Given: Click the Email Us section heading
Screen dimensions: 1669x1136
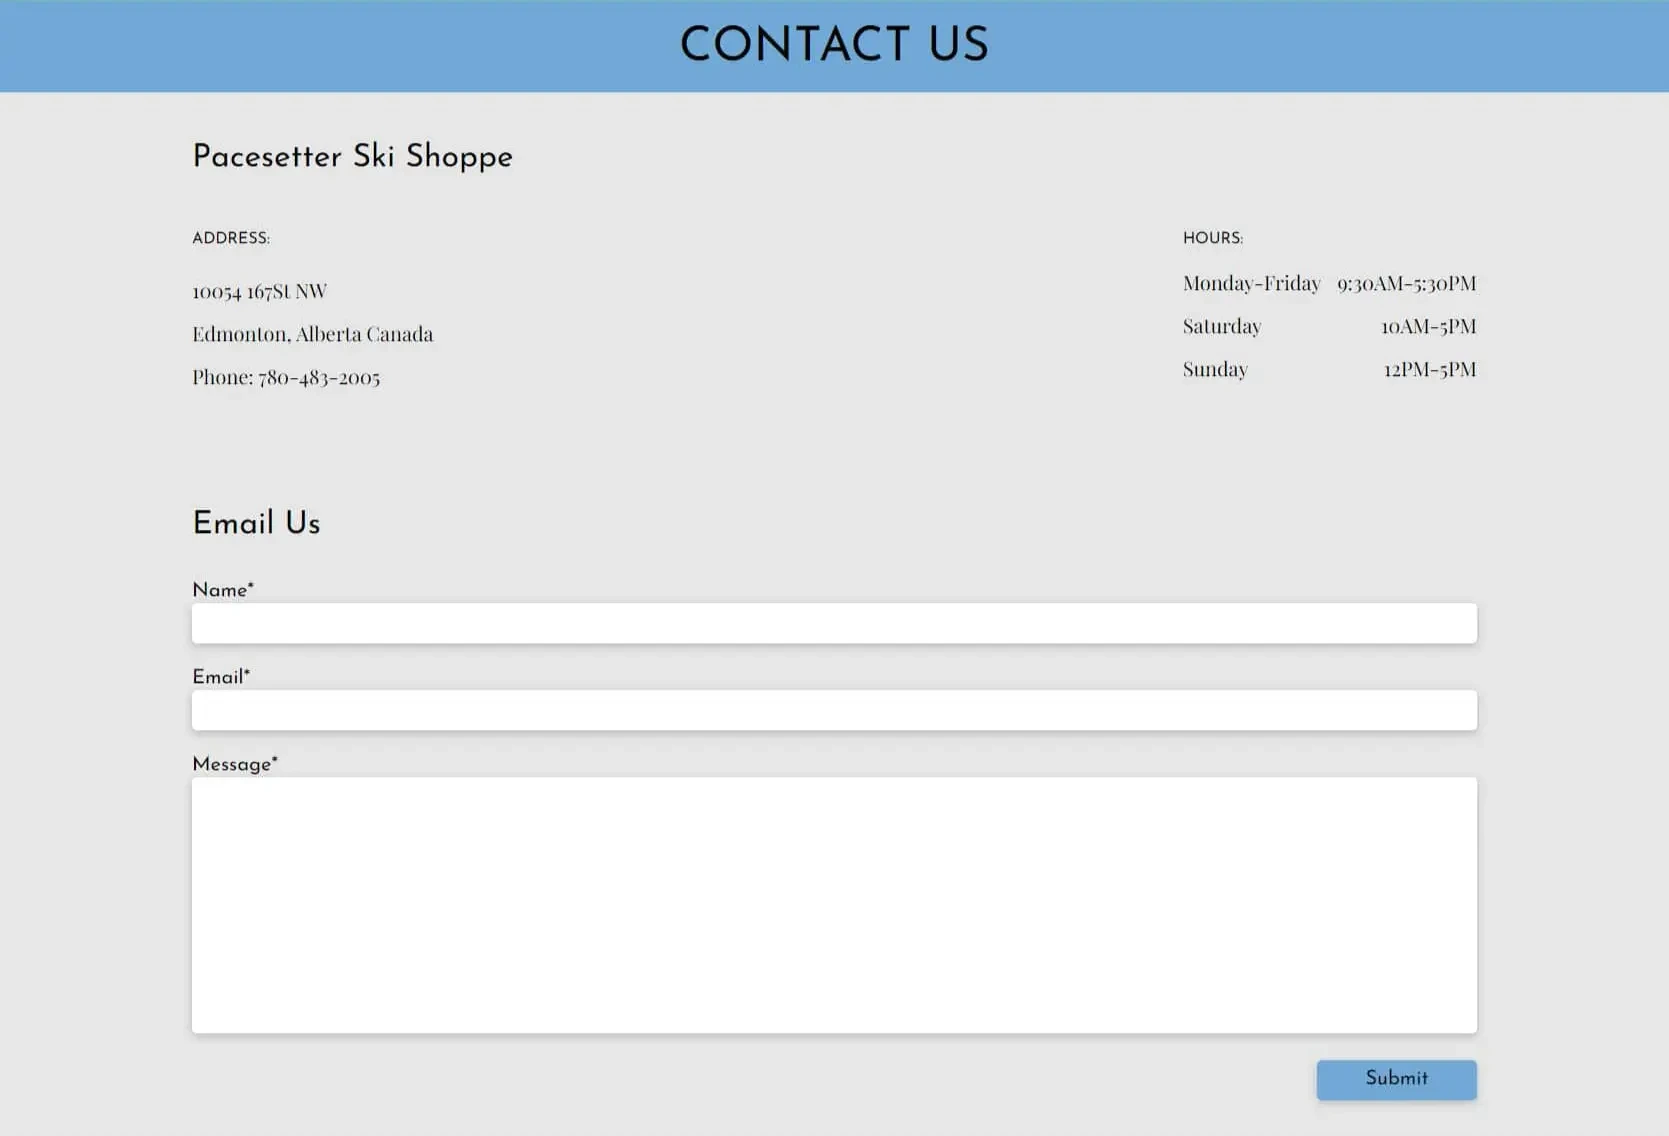Looking at the screenshot, I should pyautogui.click(x=256, y=522).
